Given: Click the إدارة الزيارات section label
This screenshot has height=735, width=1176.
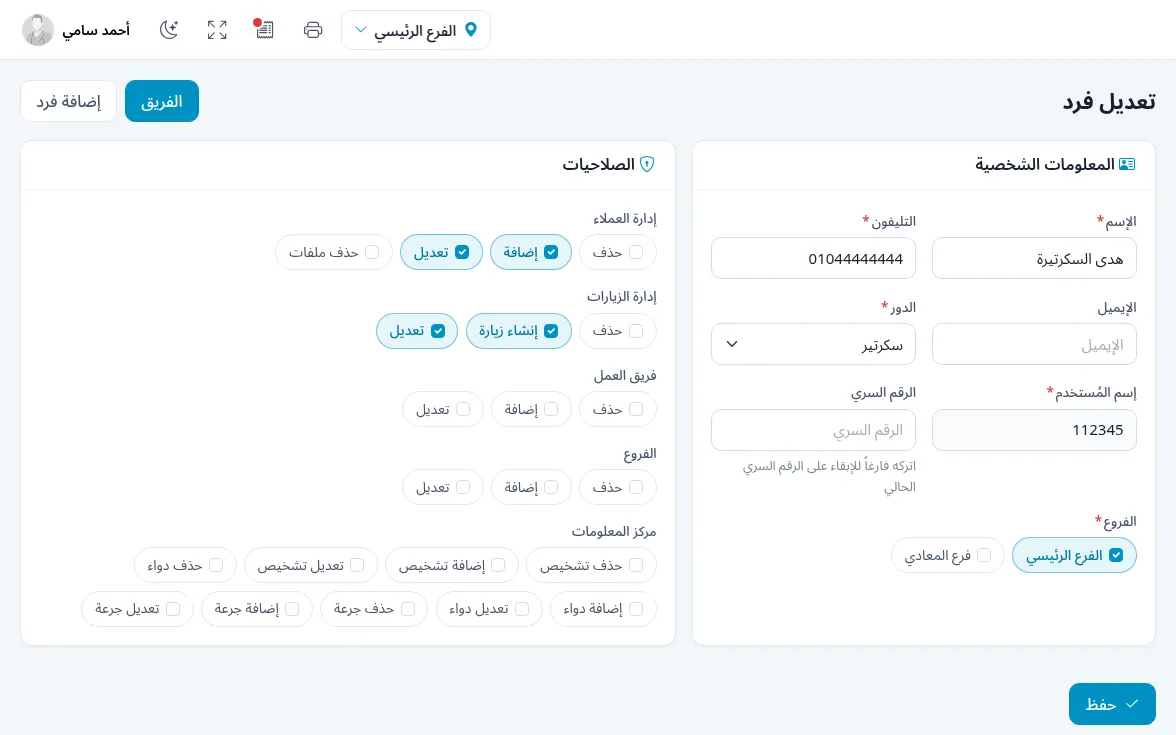Looking at the screenshot, I should click(x=622, y=296).
